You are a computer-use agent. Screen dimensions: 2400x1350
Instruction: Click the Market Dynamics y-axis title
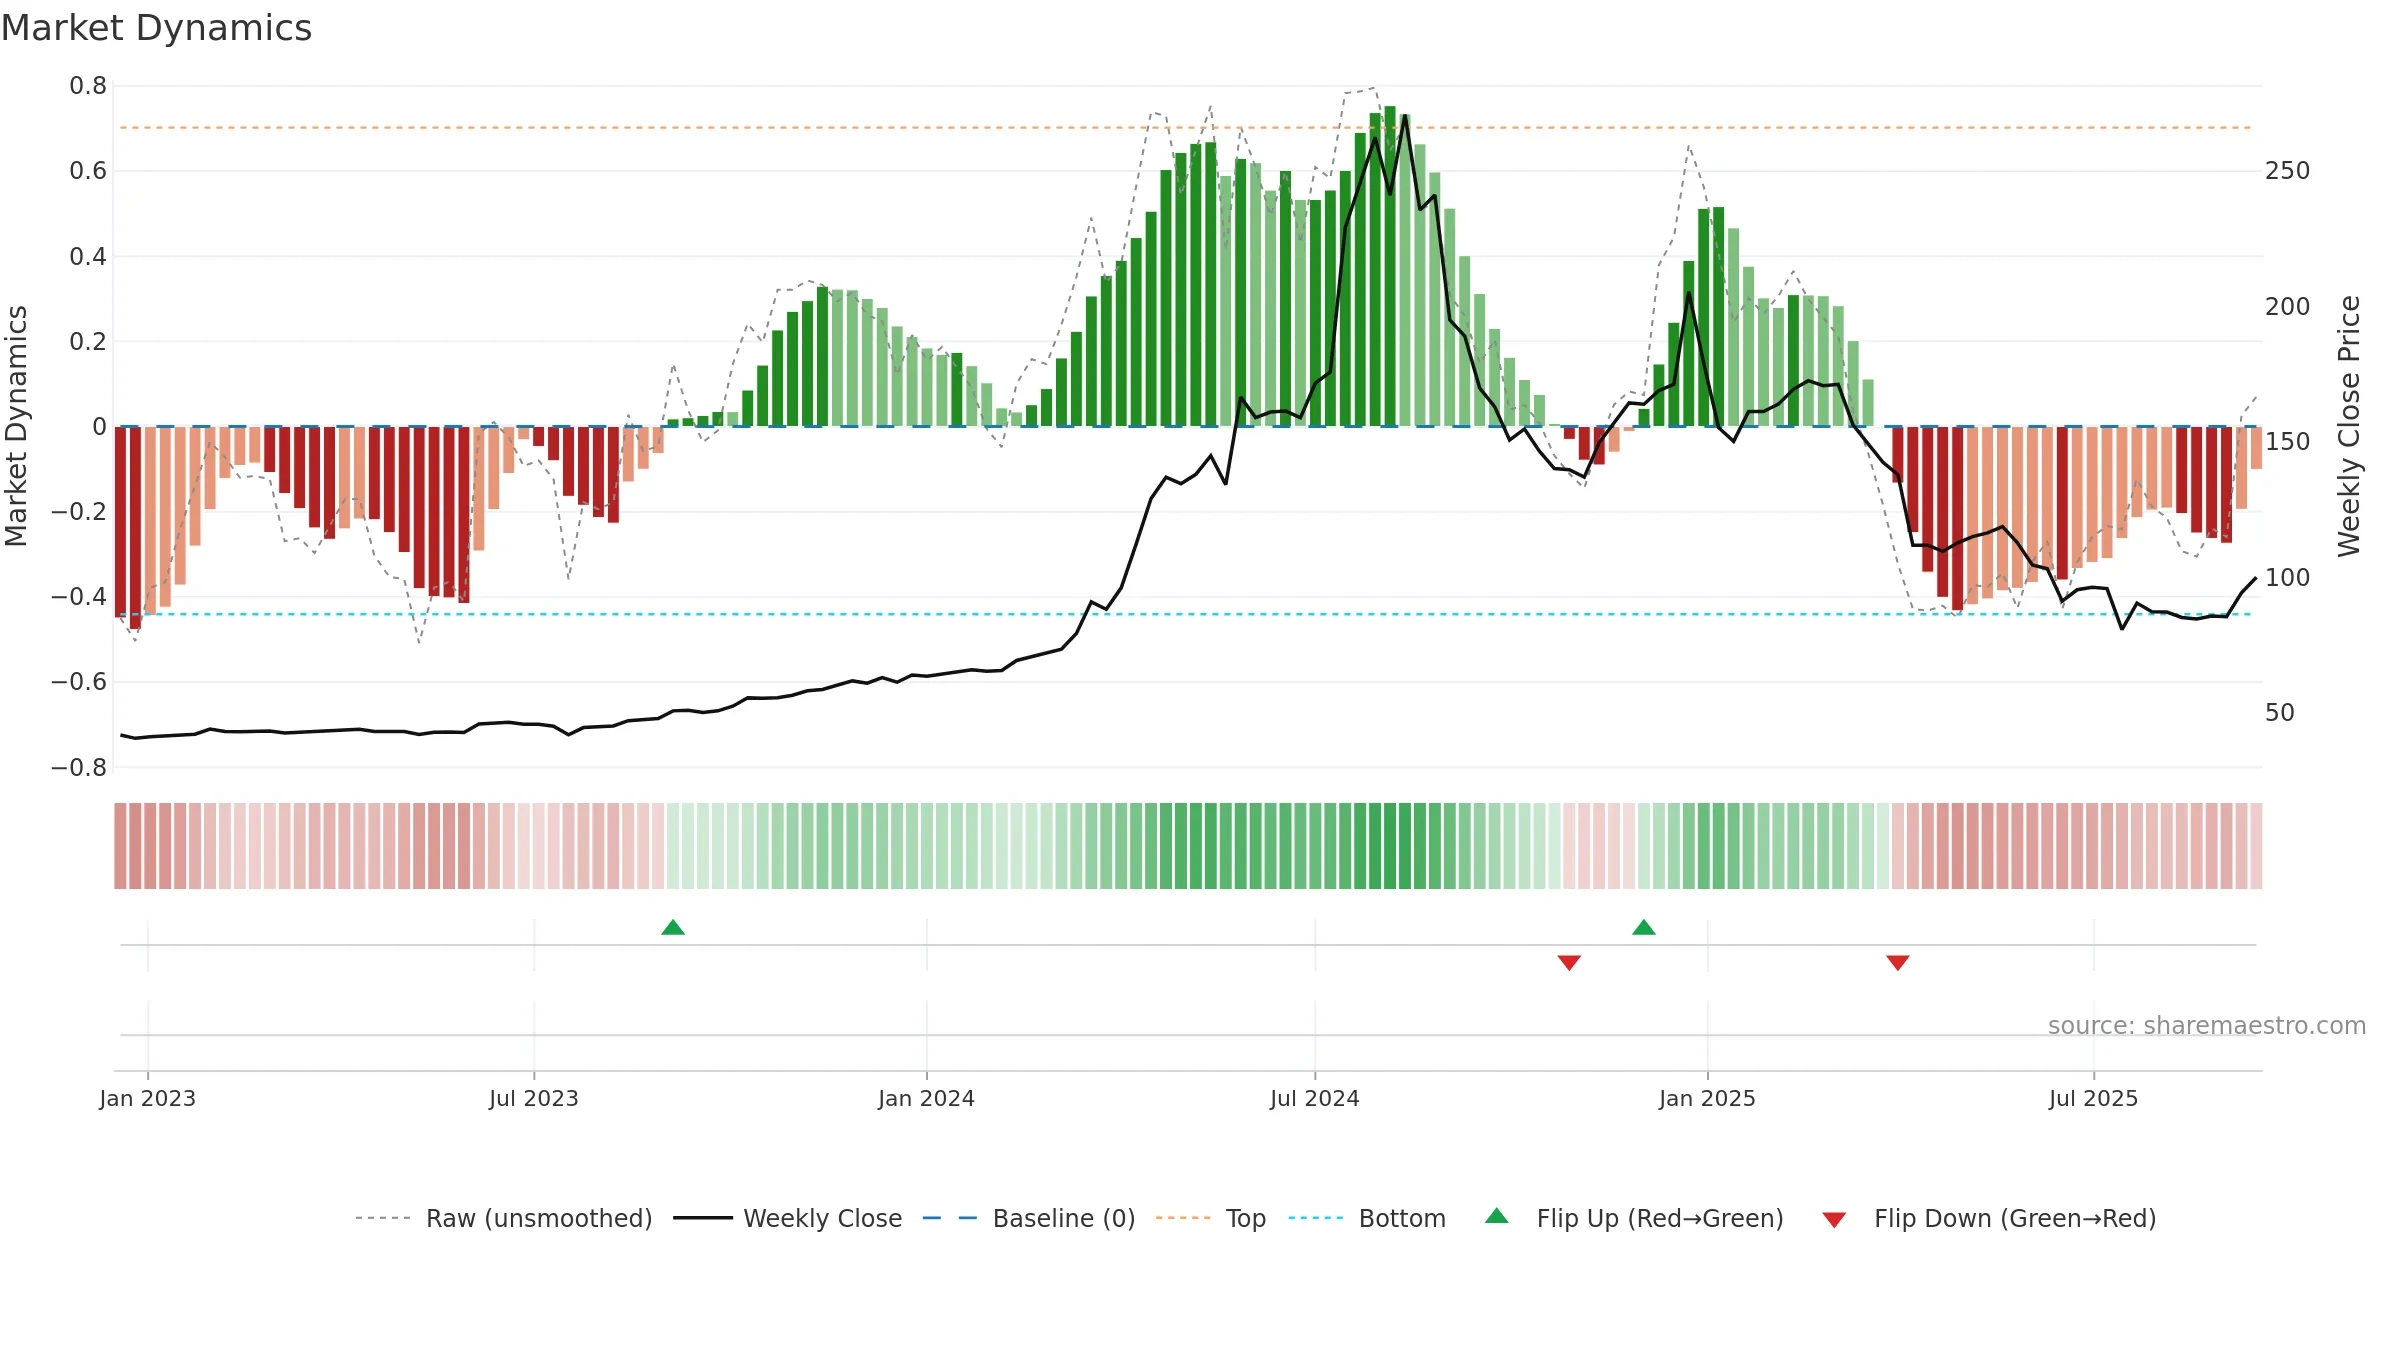16,426
